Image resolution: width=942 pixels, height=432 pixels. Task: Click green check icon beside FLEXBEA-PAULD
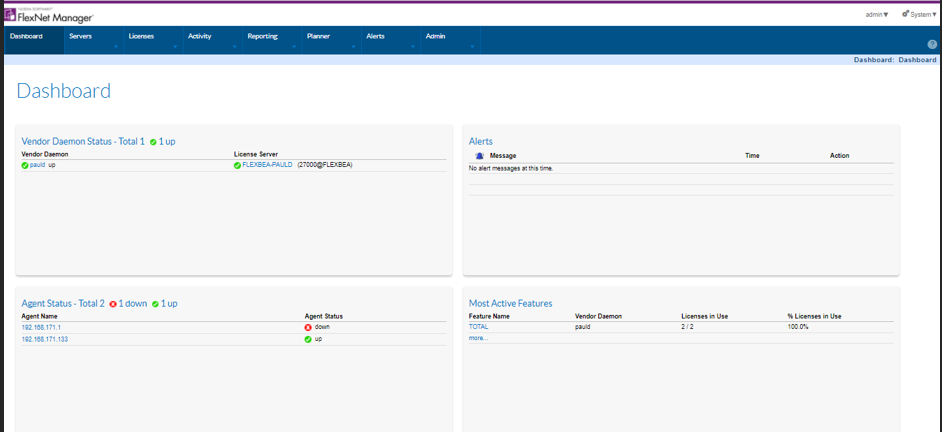[x=237, y=165]
